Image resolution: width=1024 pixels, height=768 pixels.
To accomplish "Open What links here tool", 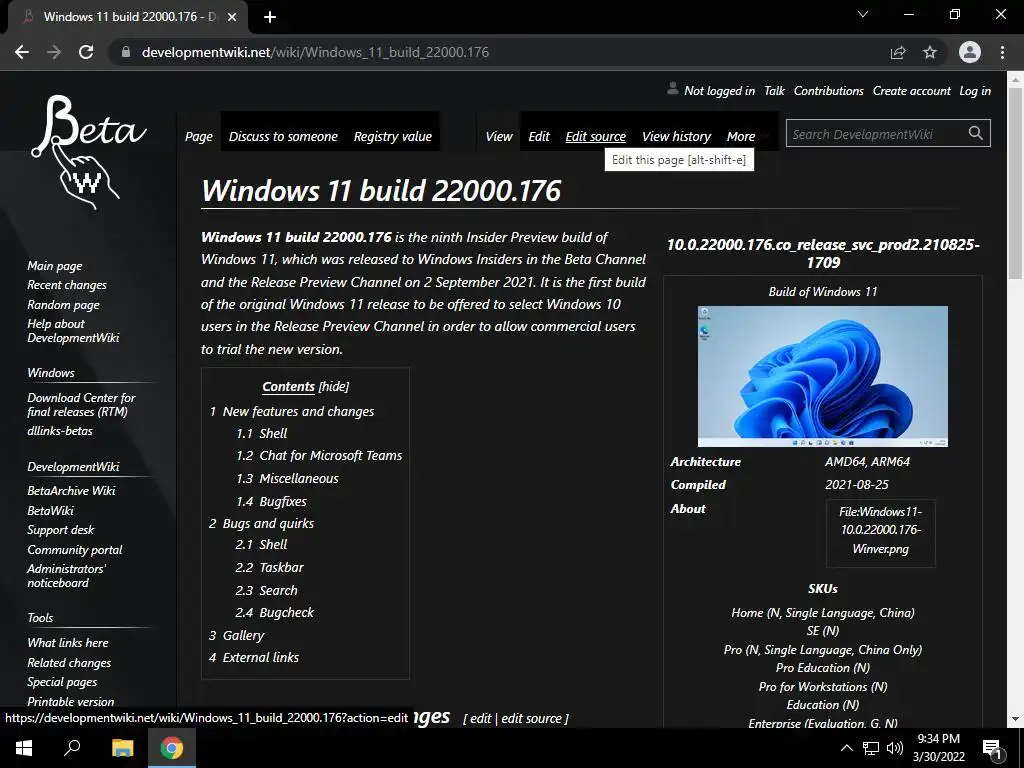I will coord(68,643).
